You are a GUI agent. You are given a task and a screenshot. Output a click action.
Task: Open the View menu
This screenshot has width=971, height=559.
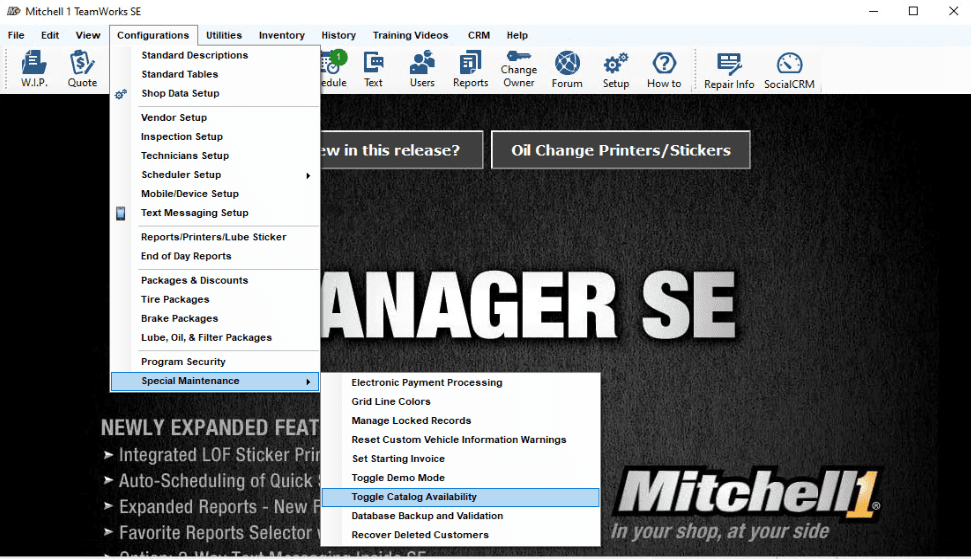(88, 35)
